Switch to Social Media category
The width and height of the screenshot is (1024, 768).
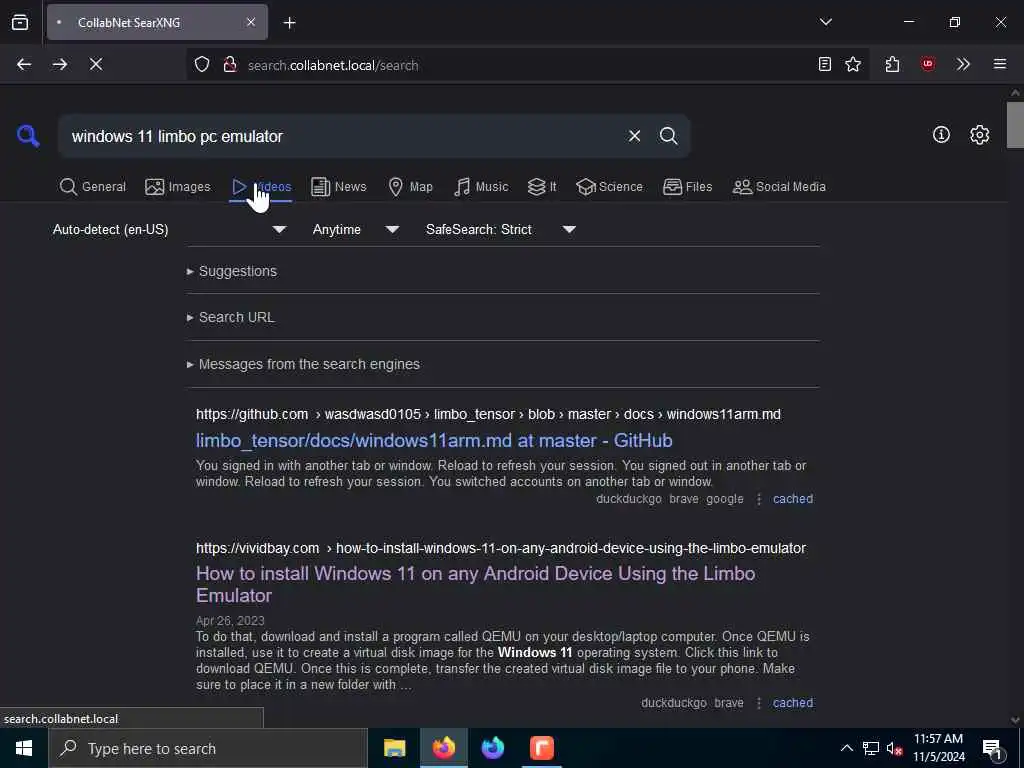[779, 187]
